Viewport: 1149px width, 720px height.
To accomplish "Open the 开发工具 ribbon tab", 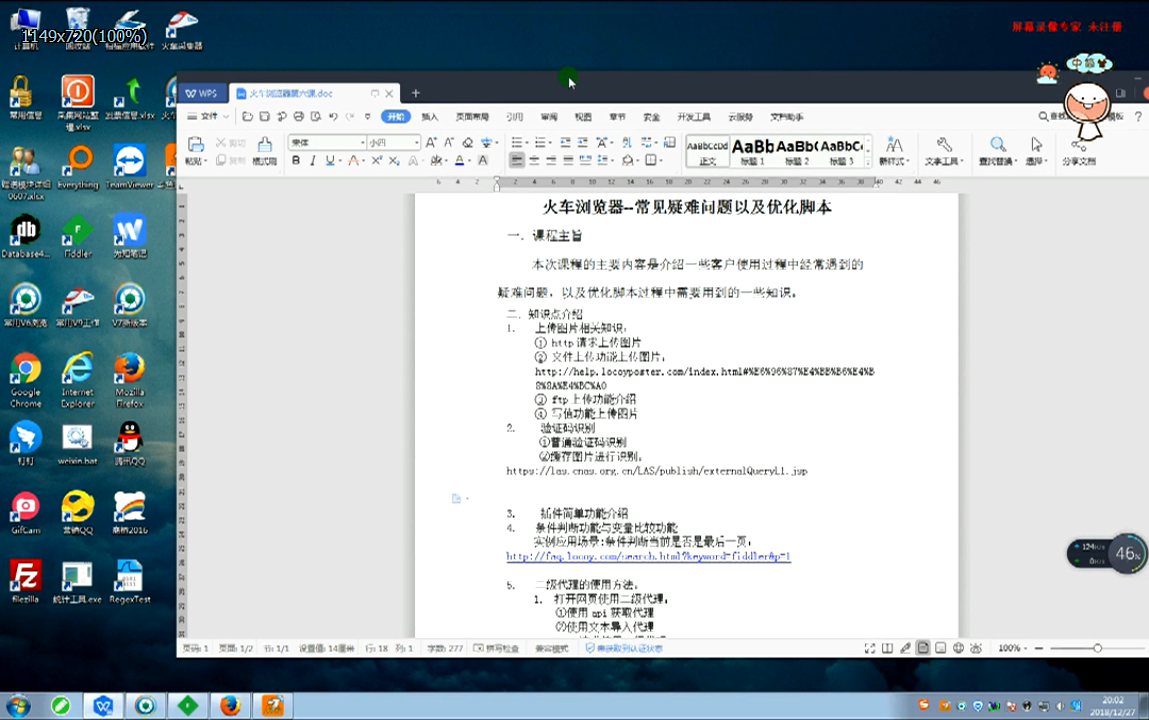I will [x=694, y=117].
